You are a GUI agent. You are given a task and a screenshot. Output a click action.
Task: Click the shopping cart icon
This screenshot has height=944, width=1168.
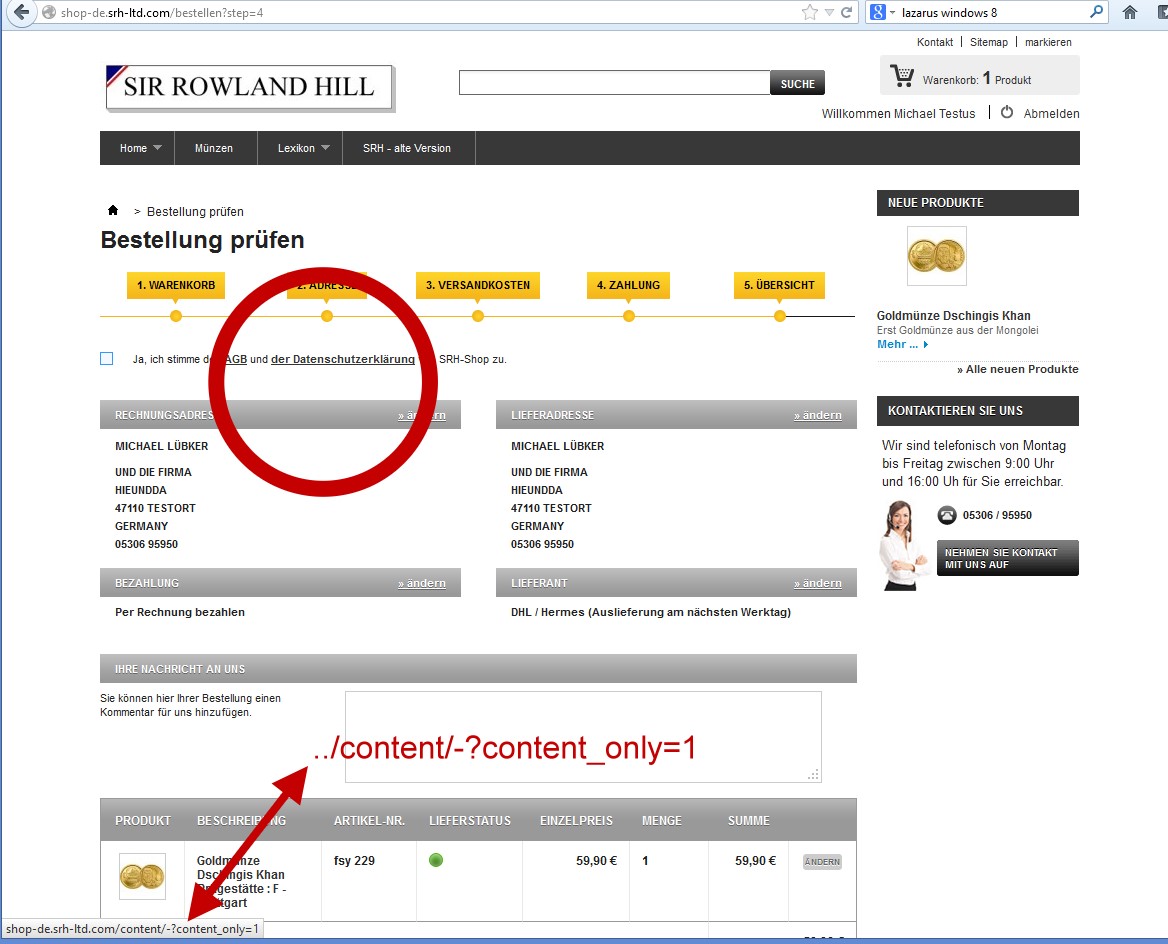coord(902,76)
